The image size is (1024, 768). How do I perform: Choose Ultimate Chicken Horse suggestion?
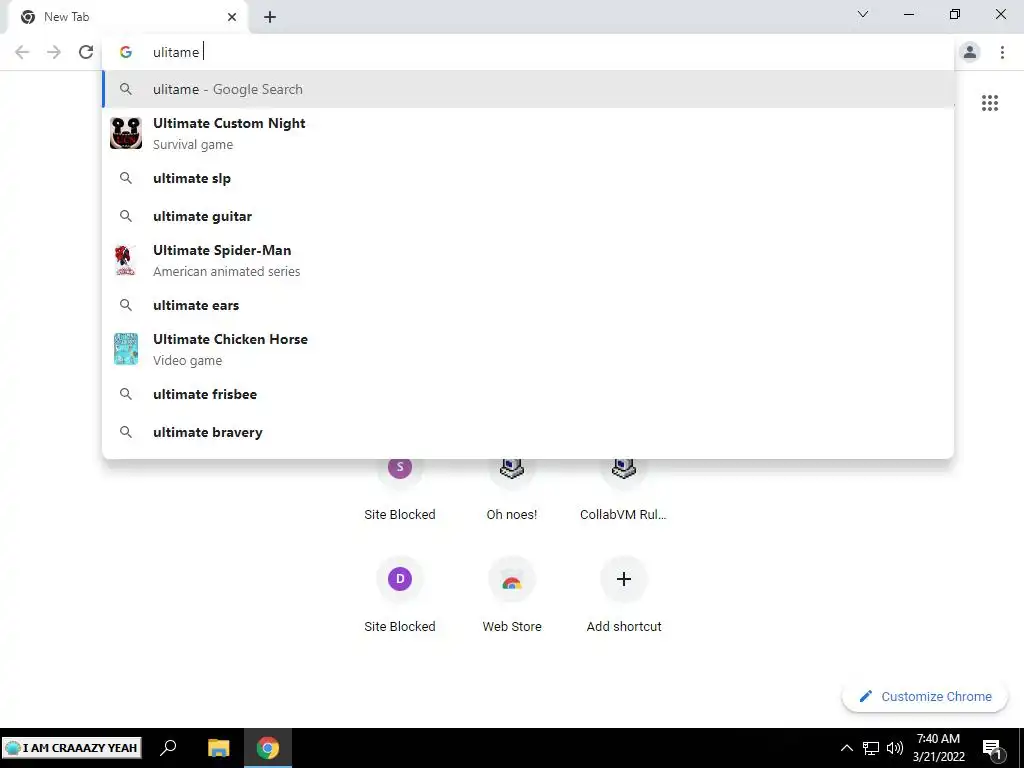528,349
